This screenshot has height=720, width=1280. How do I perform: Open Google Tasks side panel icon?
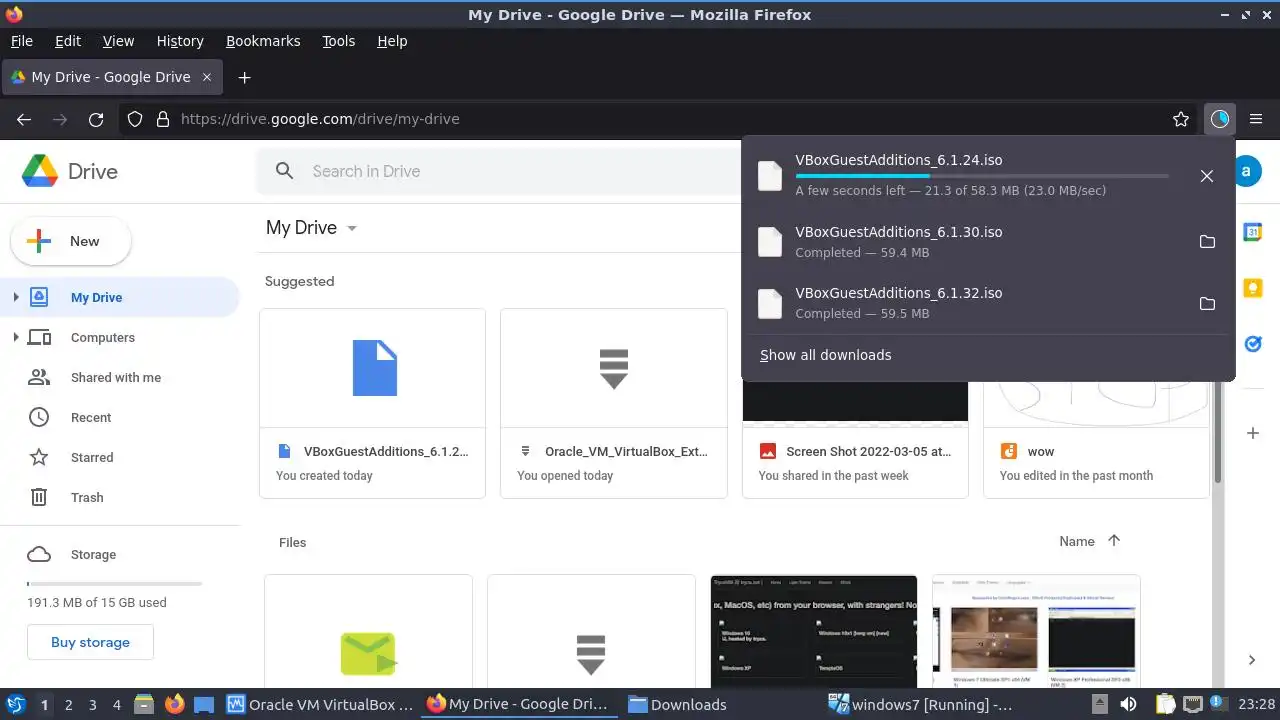1252,344
